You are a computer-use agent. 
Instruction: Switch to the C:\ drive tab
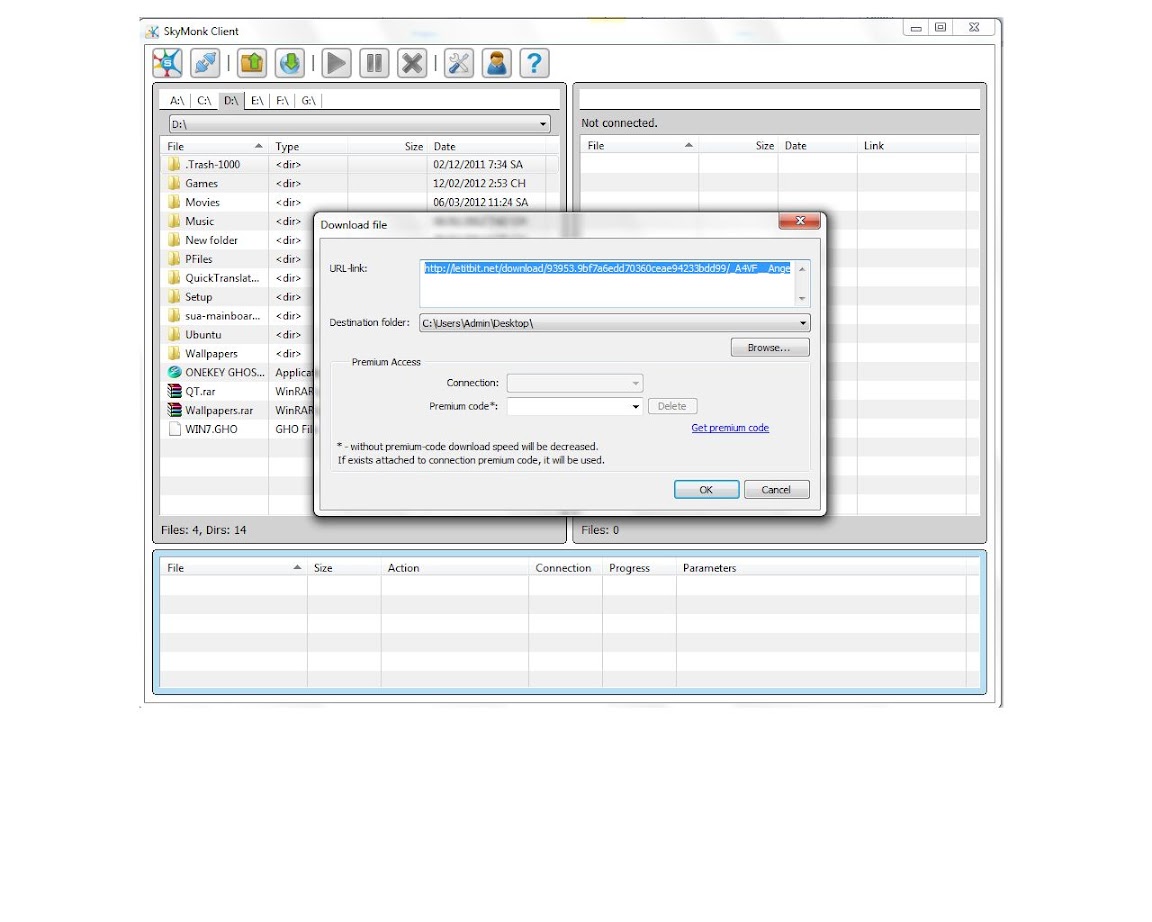(204, 101)
